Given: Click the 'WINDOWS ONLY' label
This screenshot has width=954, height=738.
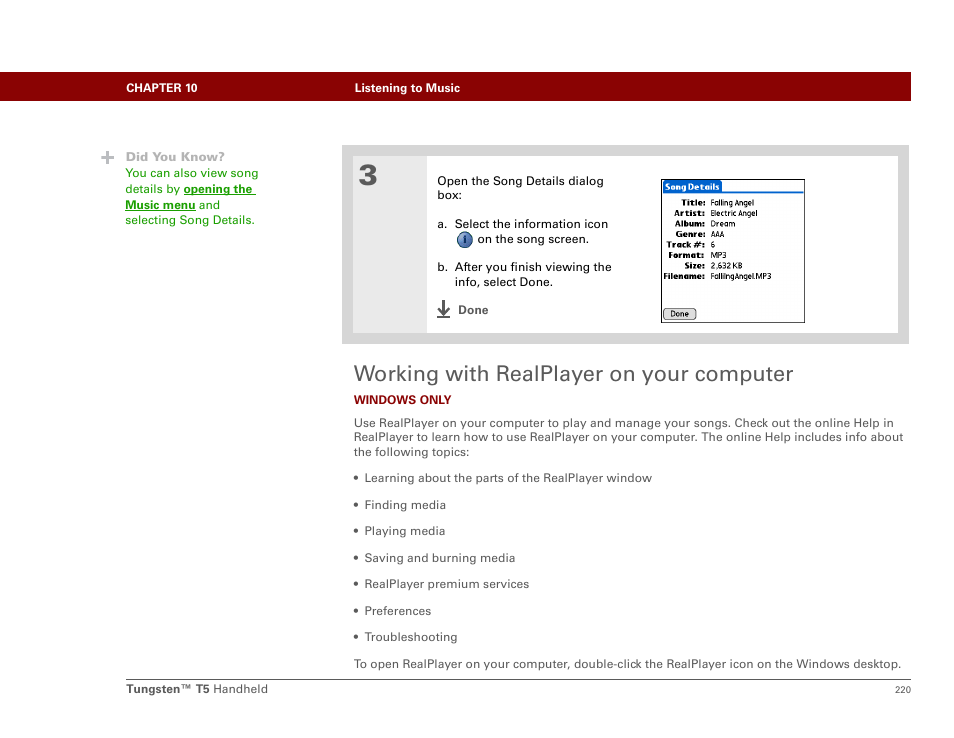Looking at the screenshot, I should point(402,400).
